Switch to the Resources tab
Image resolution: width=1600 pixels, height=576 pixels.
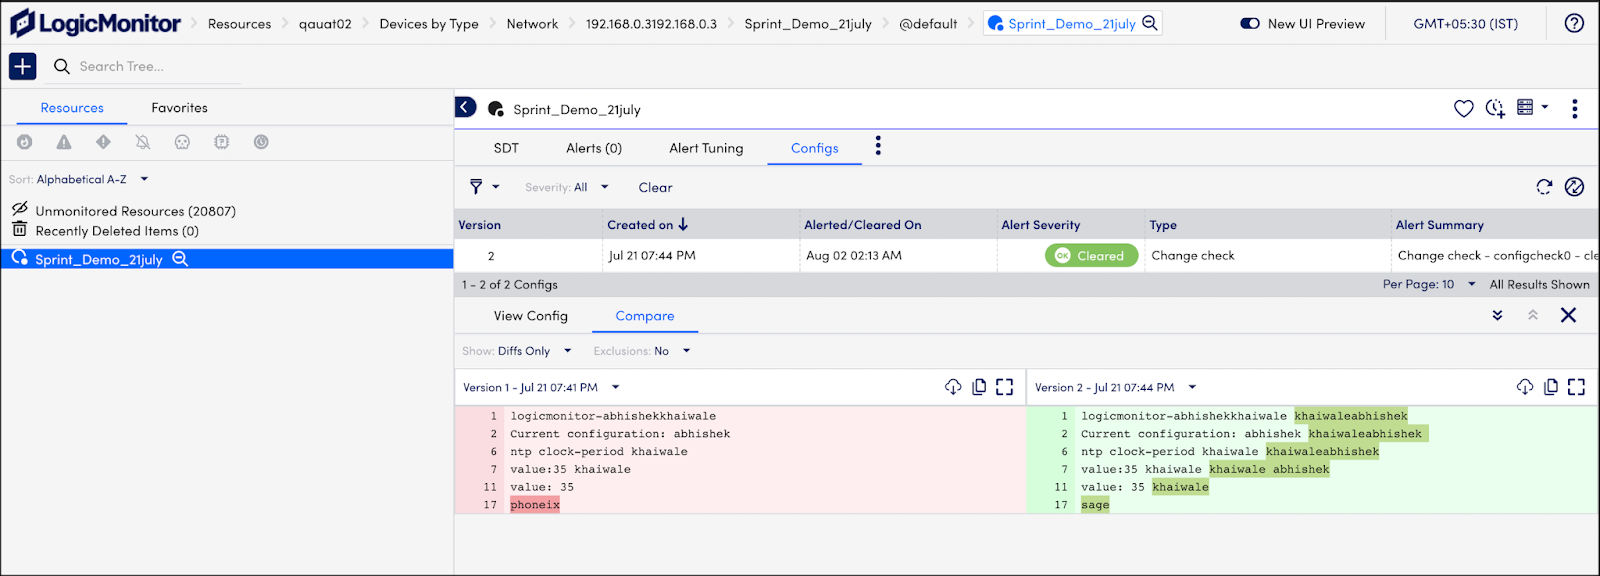click(72, 108)
